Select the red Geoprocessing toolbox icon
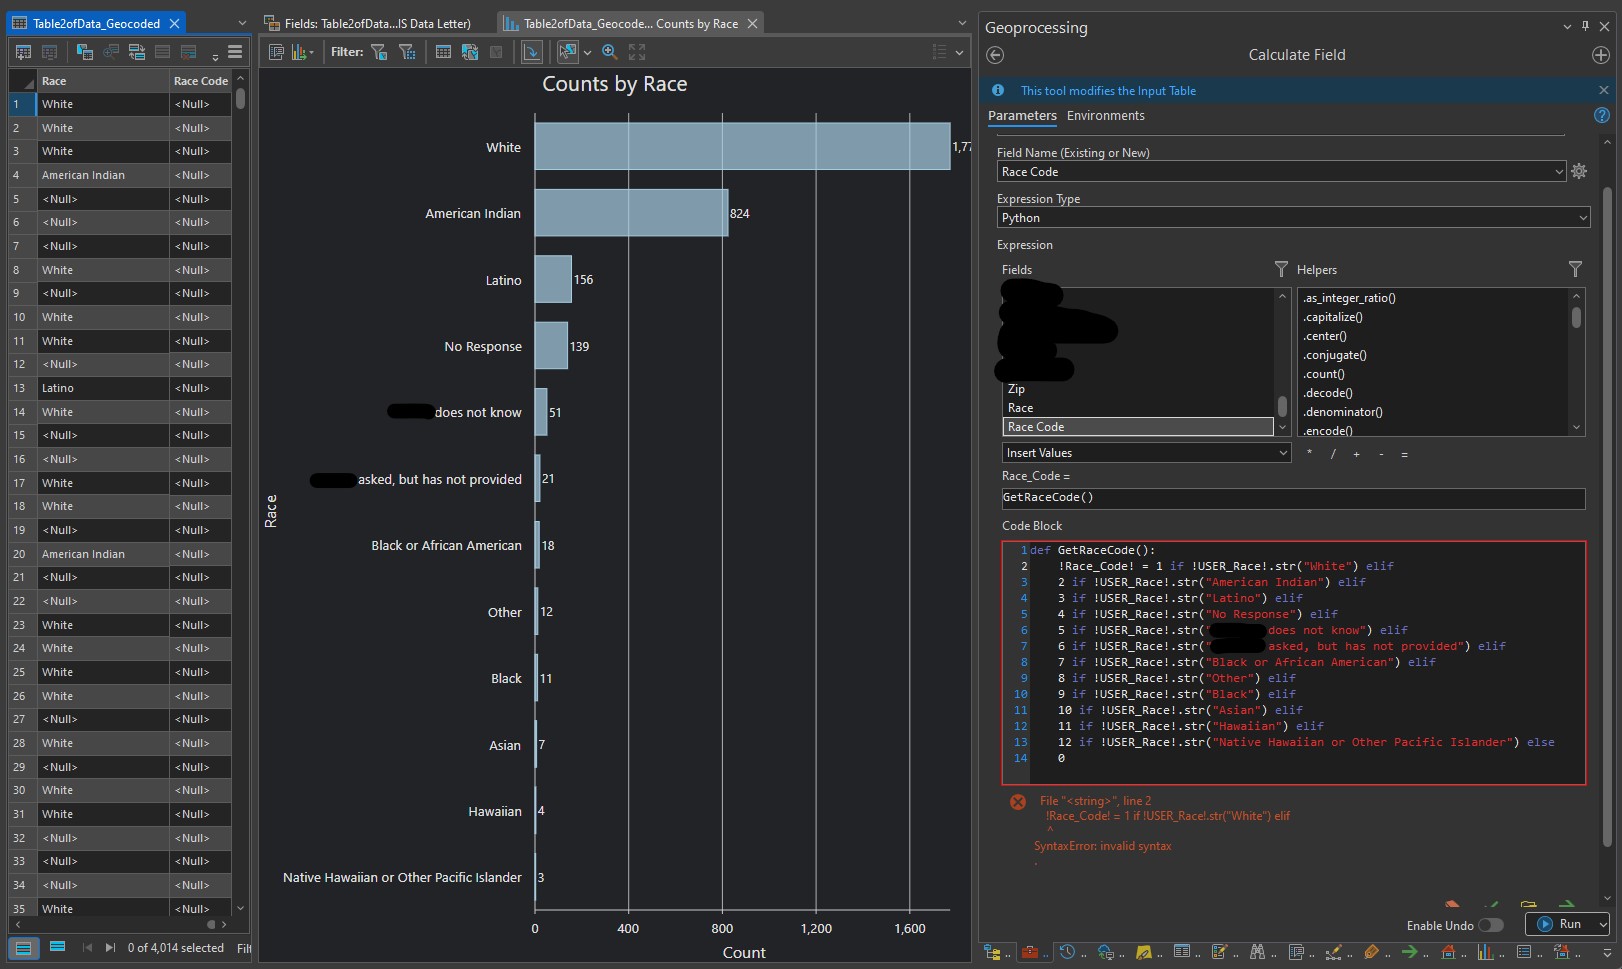 point(1030,951)
